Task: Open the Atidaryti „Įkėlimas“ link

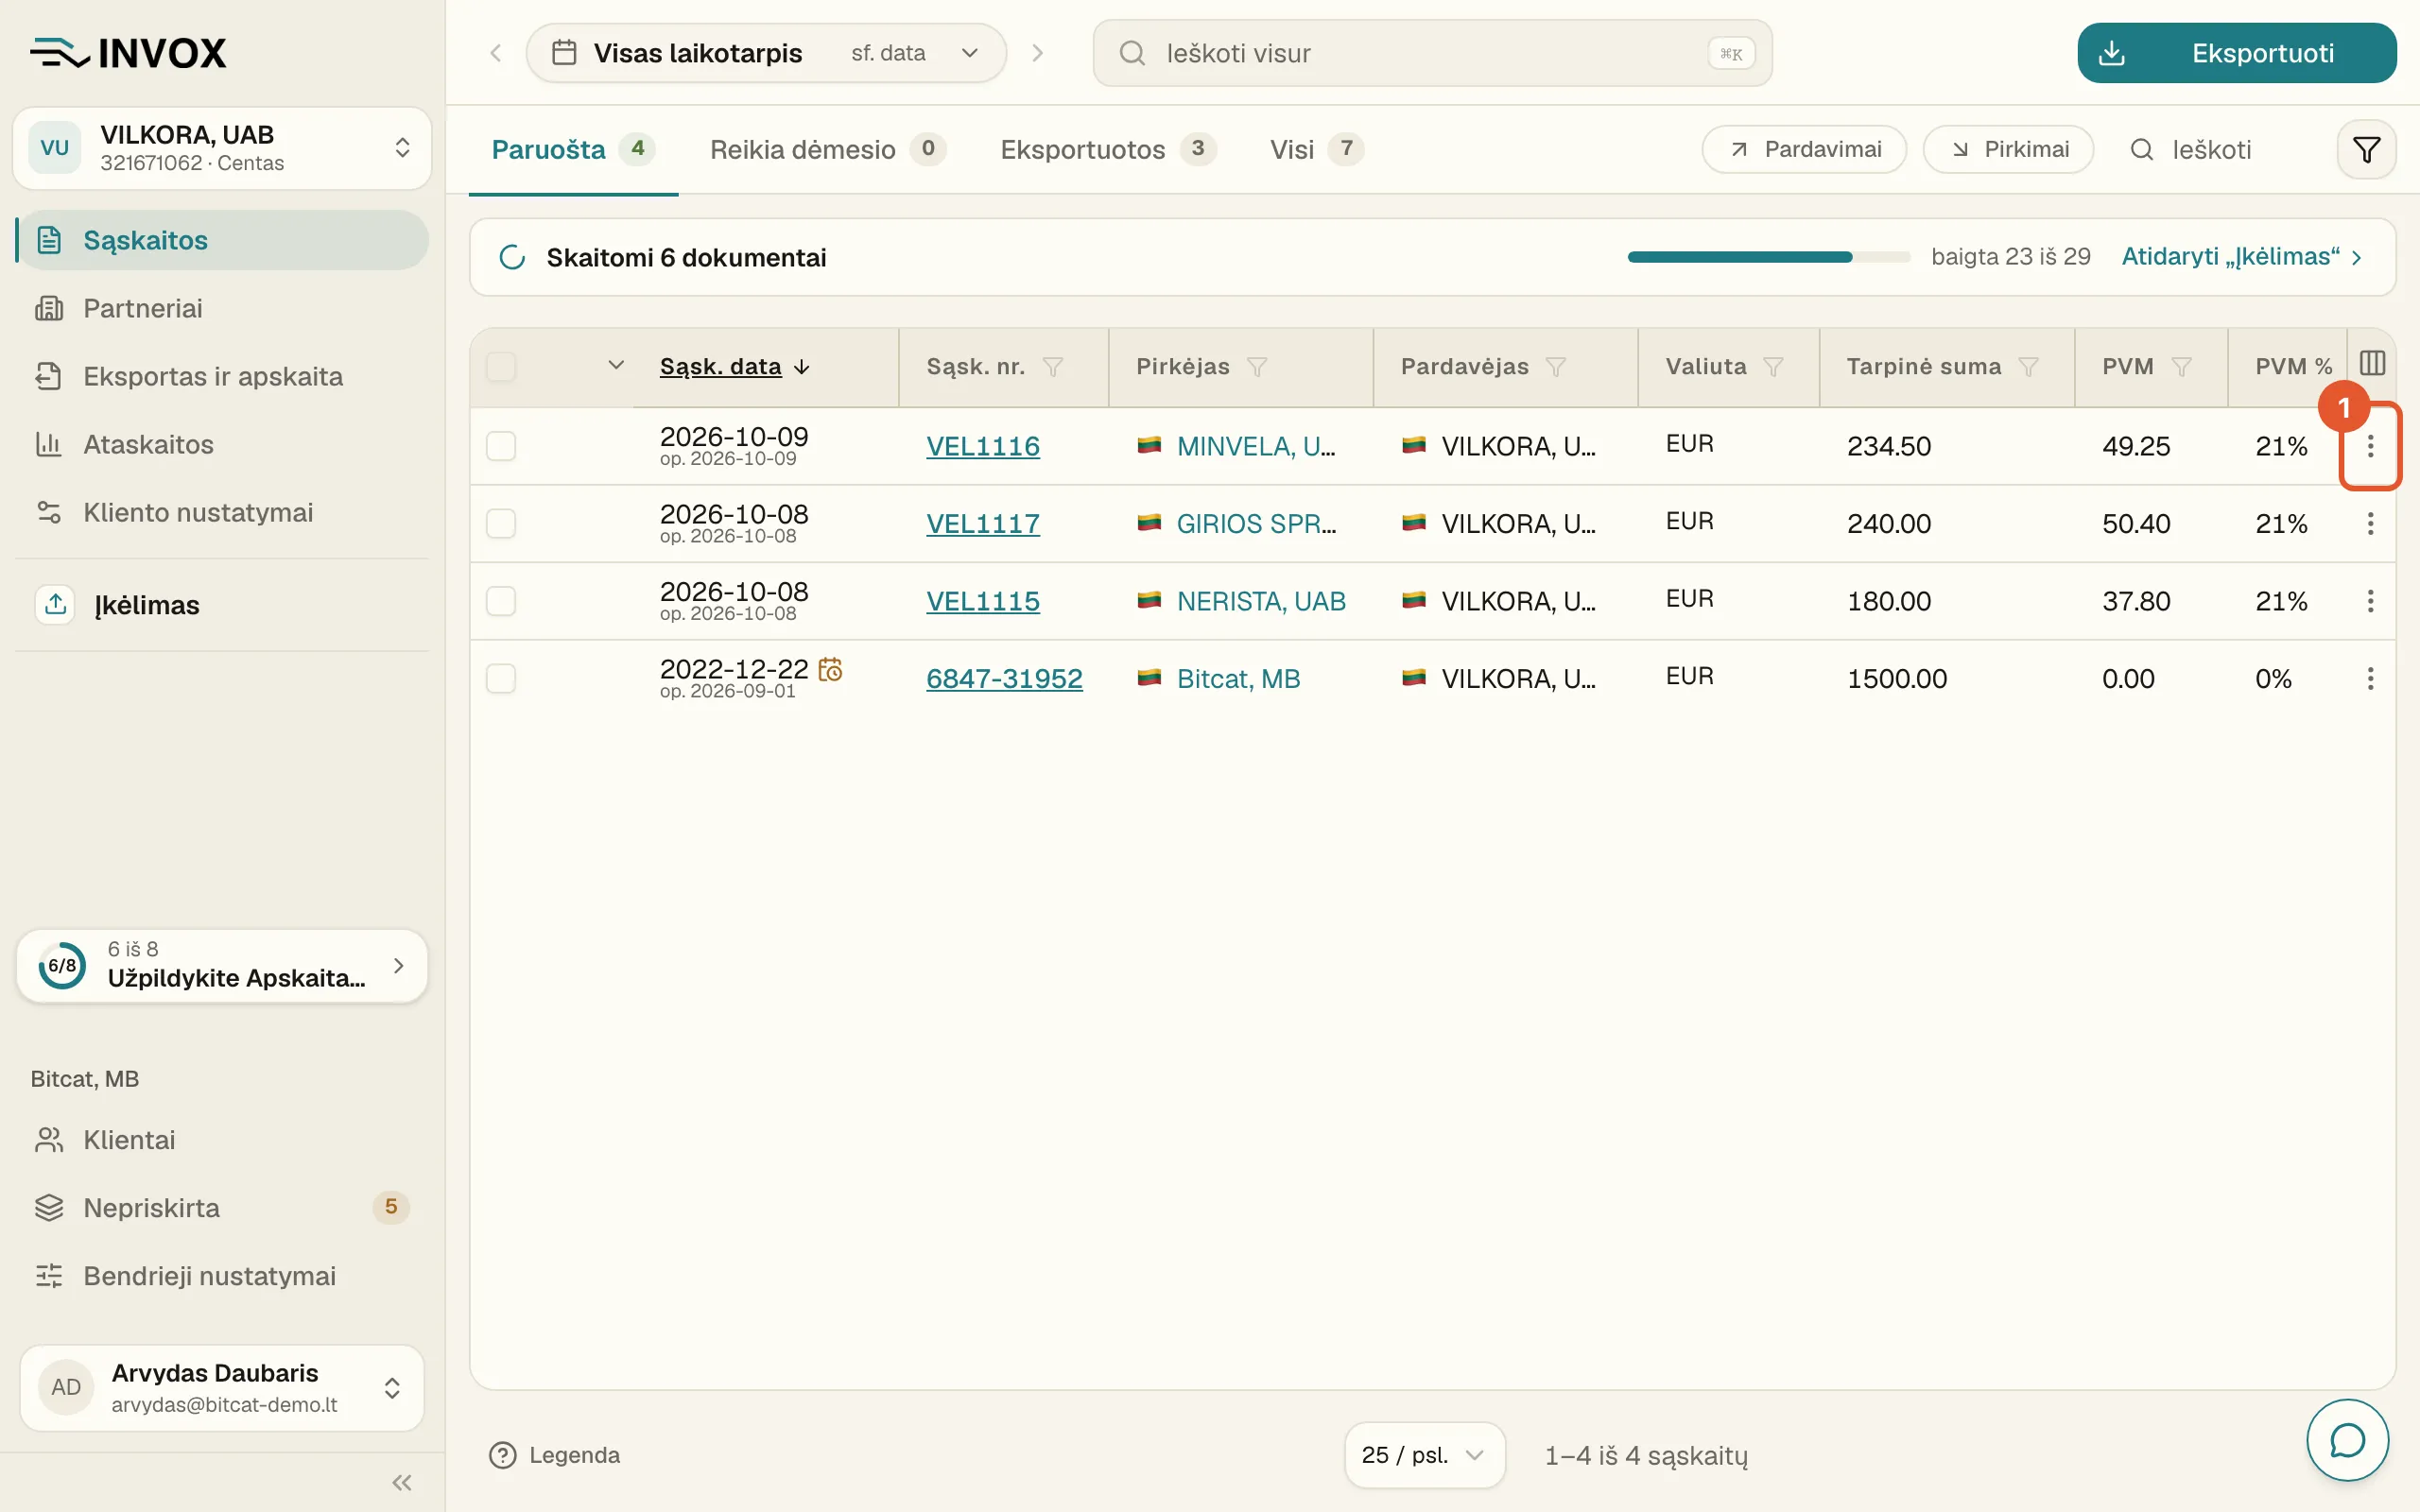Action: coord(2242,257)
